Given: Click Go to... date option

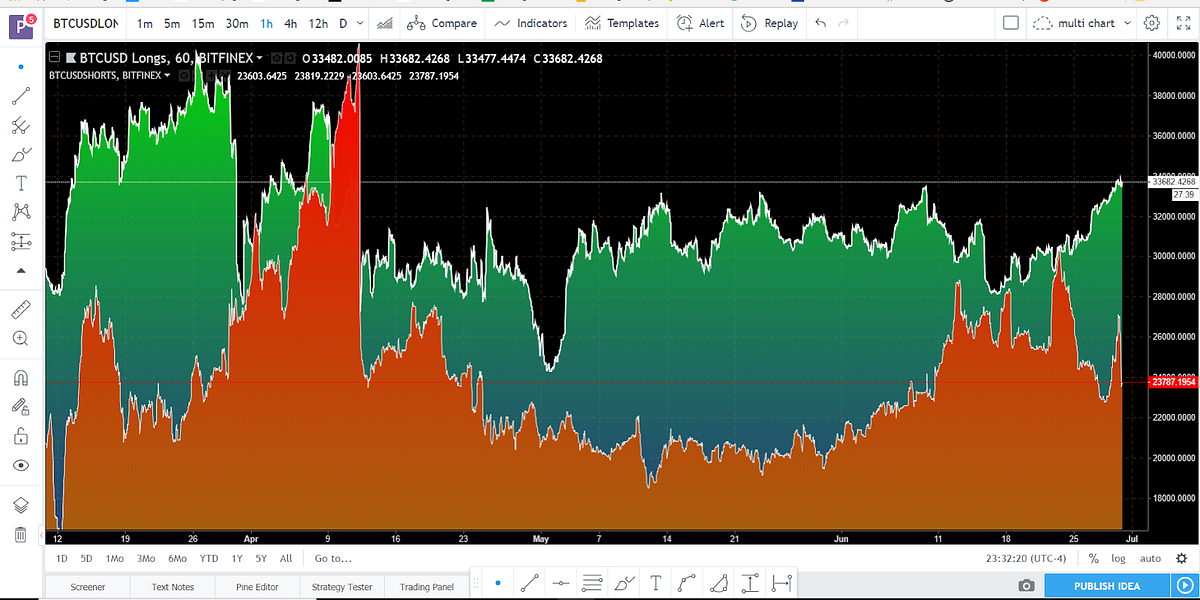Looking at the screenshot, I should pos(333,558).
